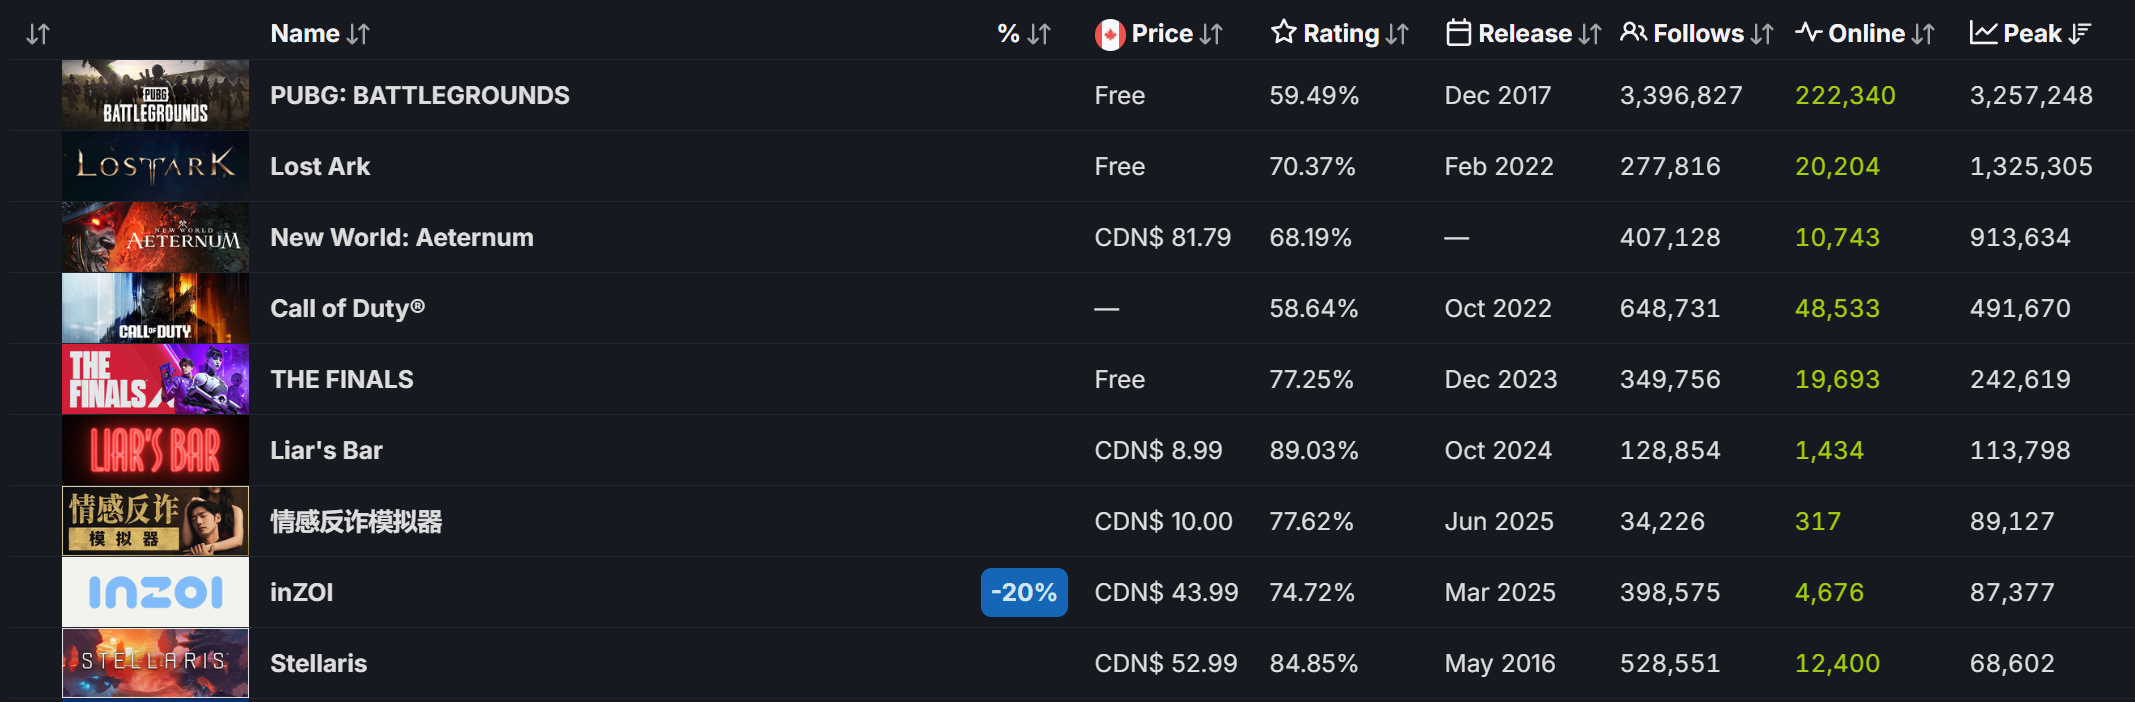
Task: Select the Stellaris title link
Action: 318,663
